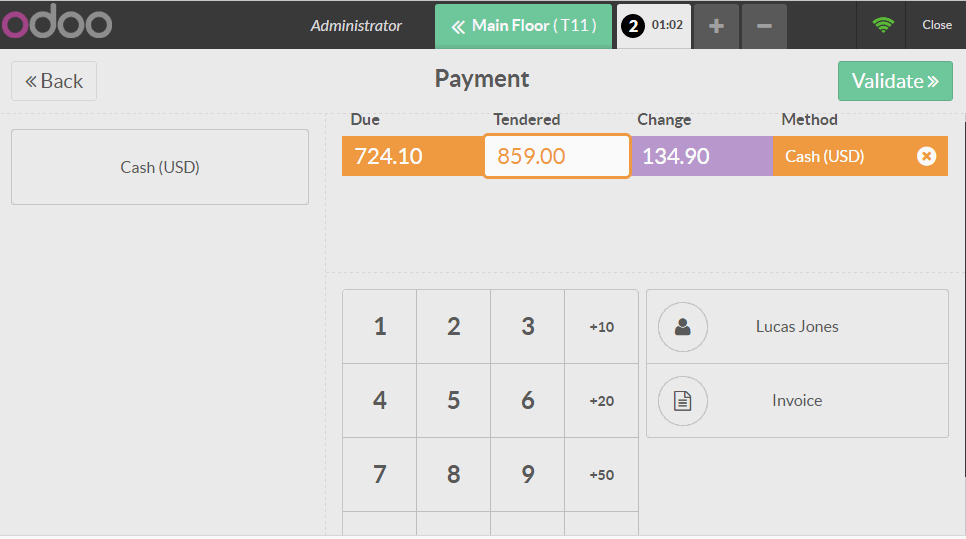The image size is (966, 539).
Task: Remove the Cash (USD) payment line
Action: pos(926,156)
